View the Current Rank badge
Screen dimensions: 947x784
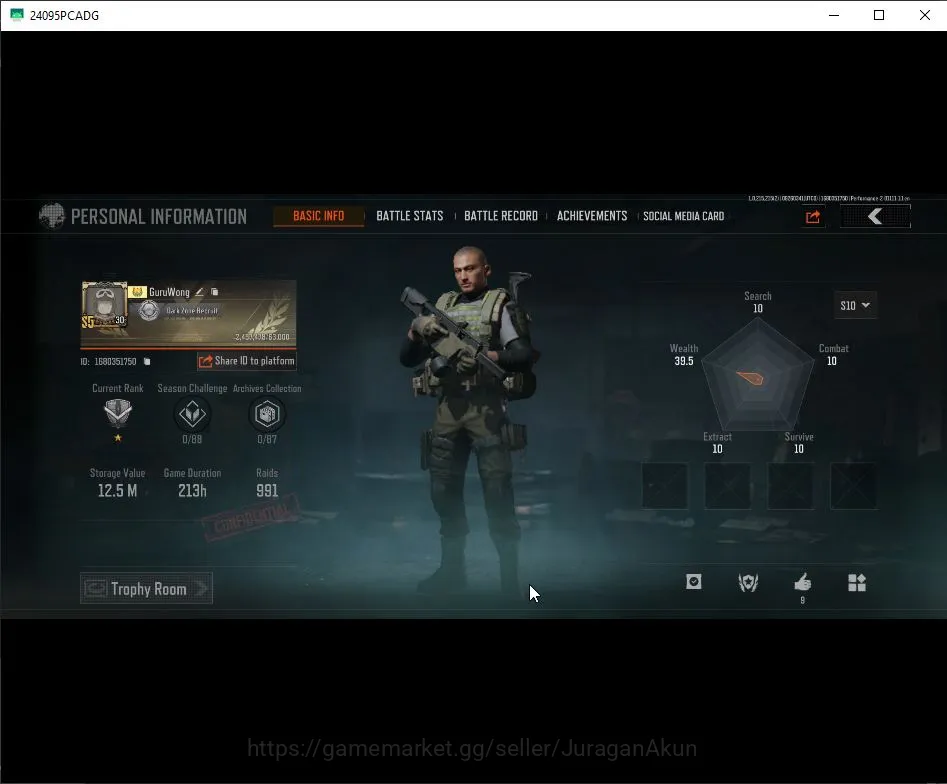coord(118,413)
